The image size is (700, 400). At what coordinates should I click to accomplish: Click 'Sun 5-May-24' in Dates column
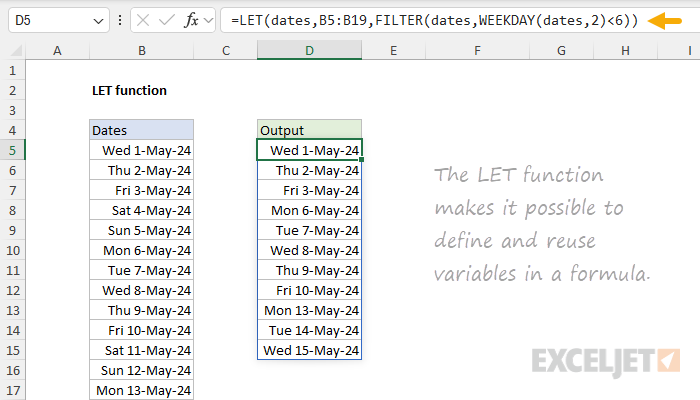pos(142,230)
